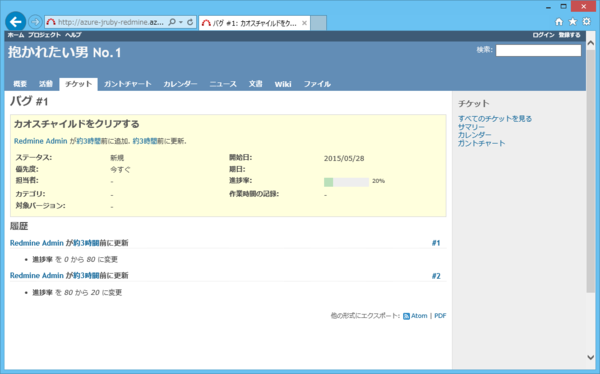The height and width of the screenshot is (374, 600).
Task: Click the scrollbar down arrow
Action: tap(590, 357)
